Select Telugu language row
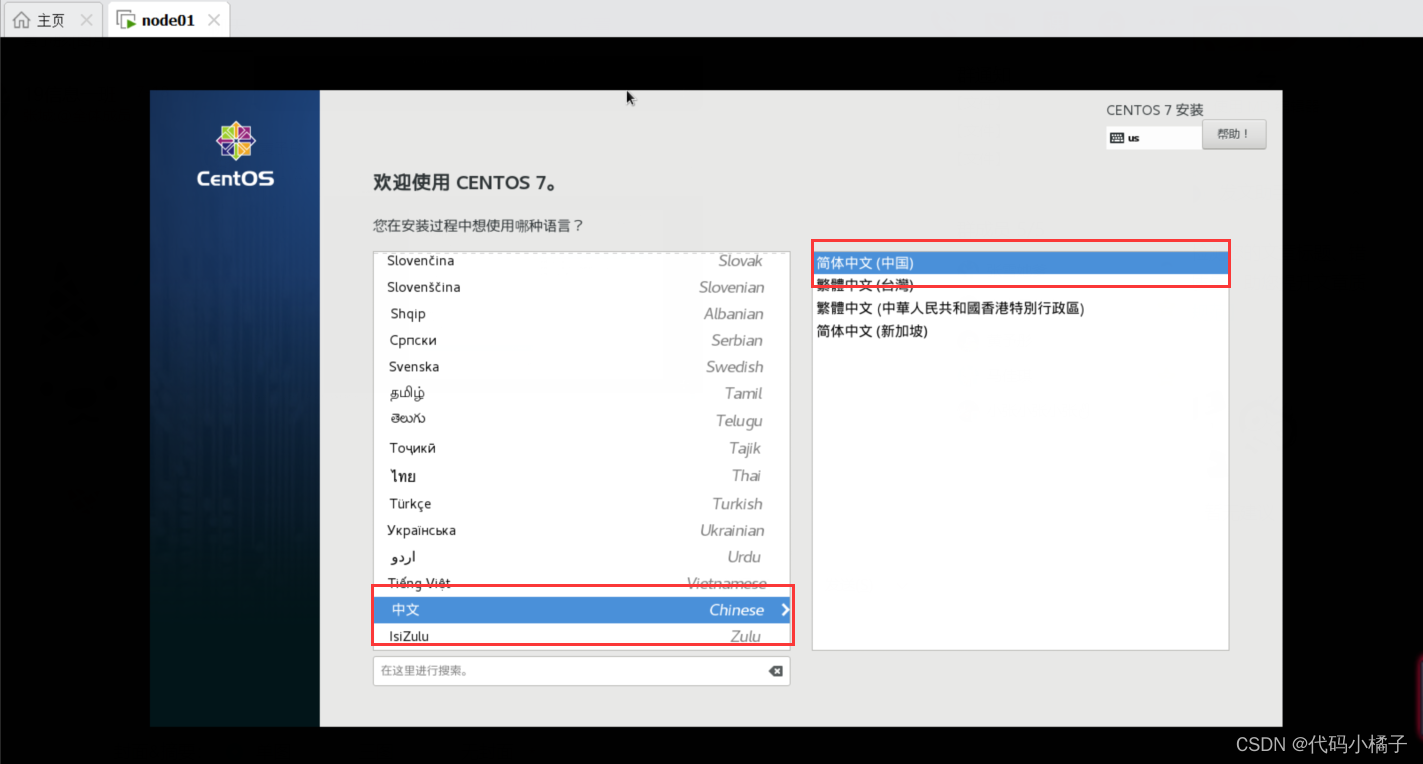1423x764 pixels. tap(581, 420)
